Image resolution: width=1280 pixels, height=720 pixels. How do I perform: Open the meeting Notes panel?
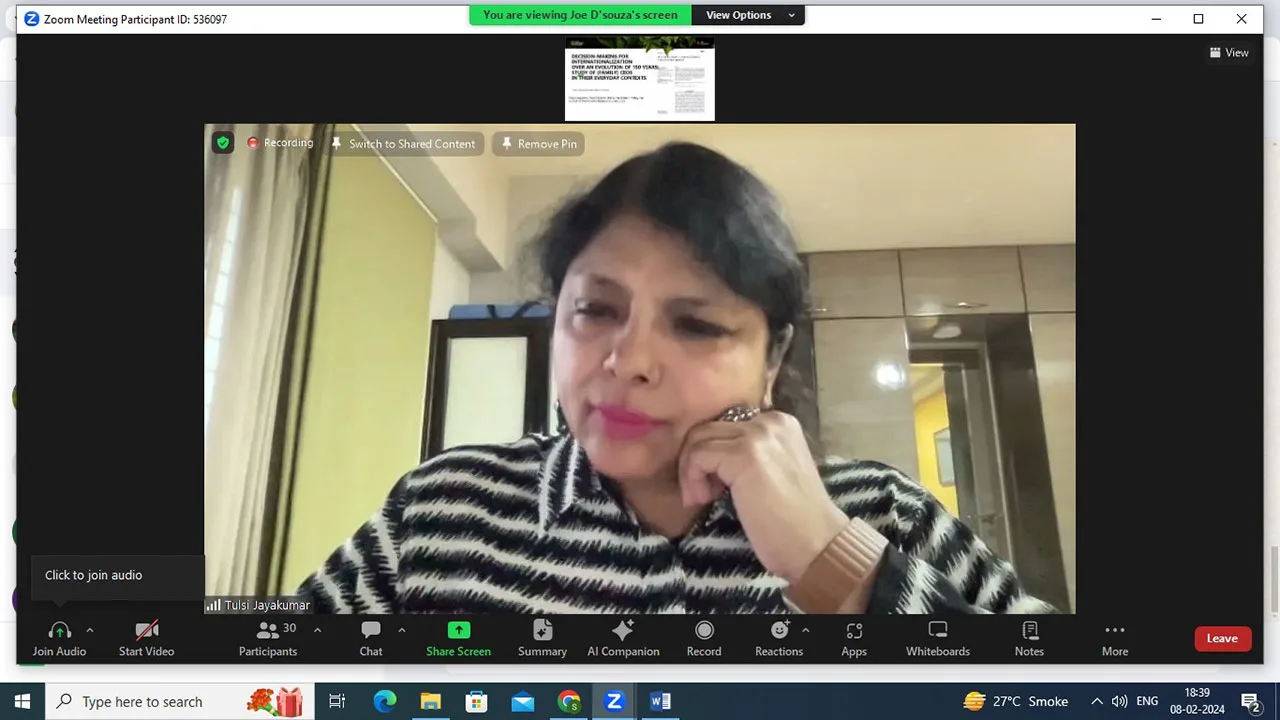[x=1029, y=638]
